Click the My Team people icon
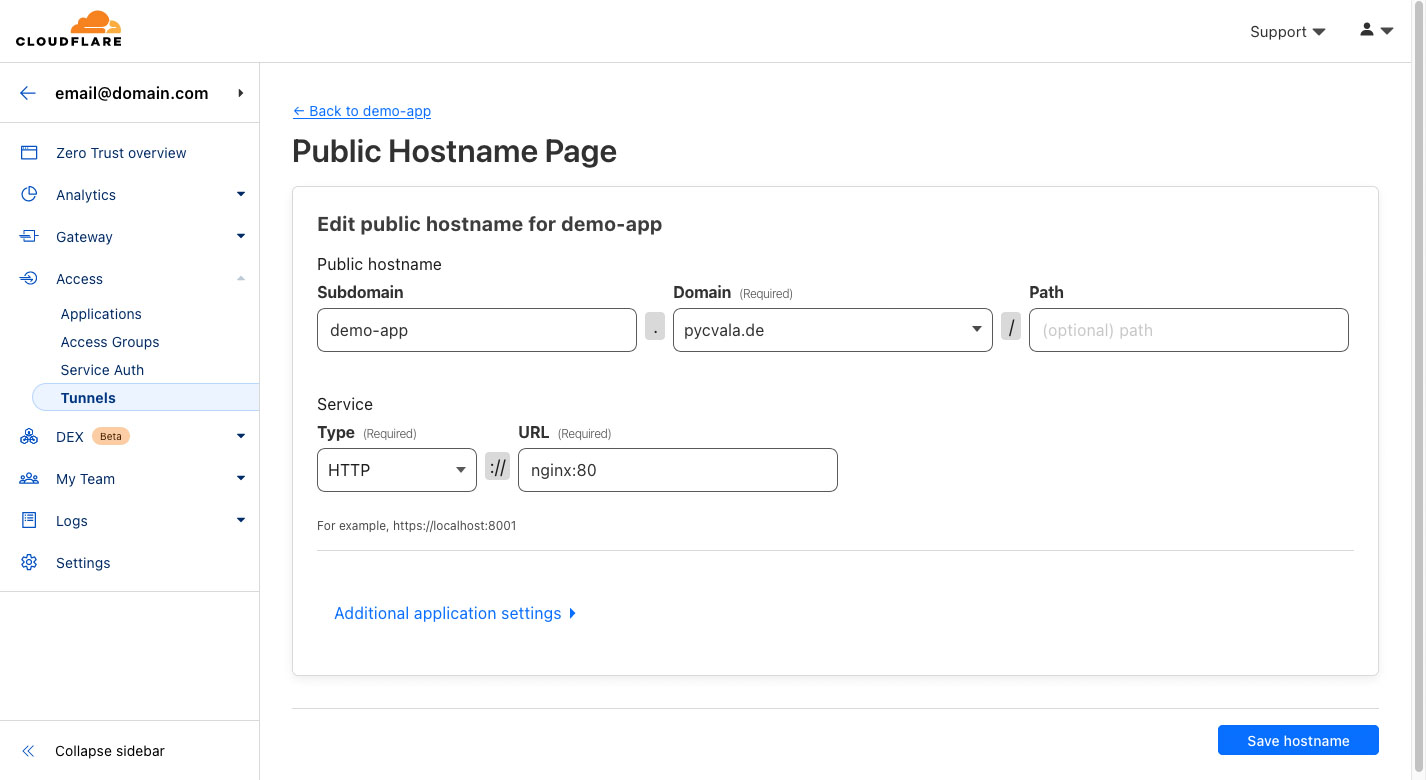This screenshot has width=1426, height=780. 29,479
